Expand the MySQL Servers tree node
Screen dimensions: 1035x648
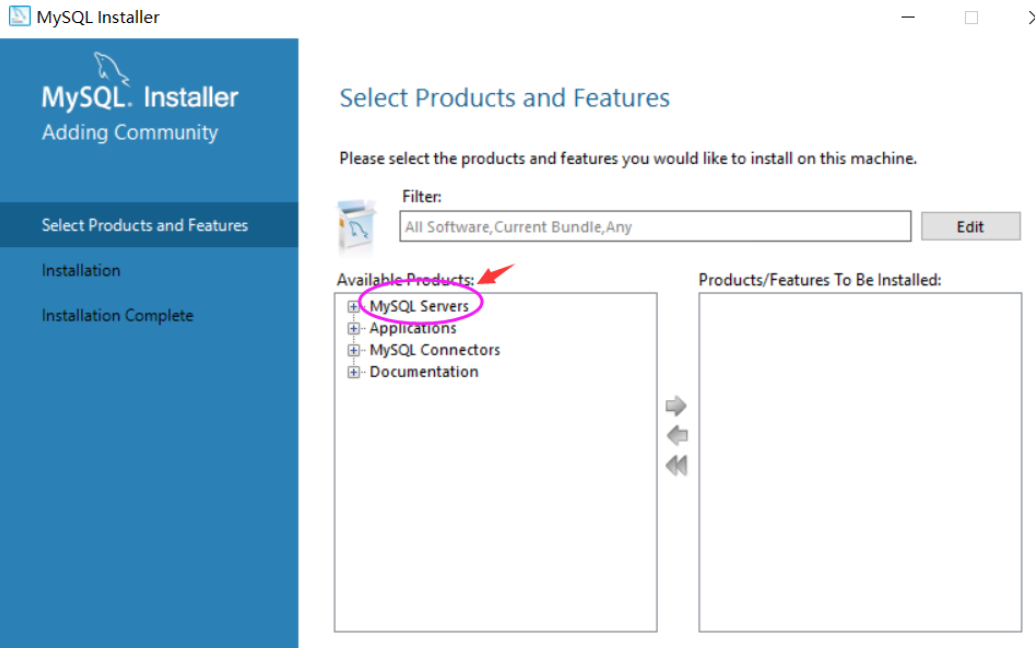(354, 307)
